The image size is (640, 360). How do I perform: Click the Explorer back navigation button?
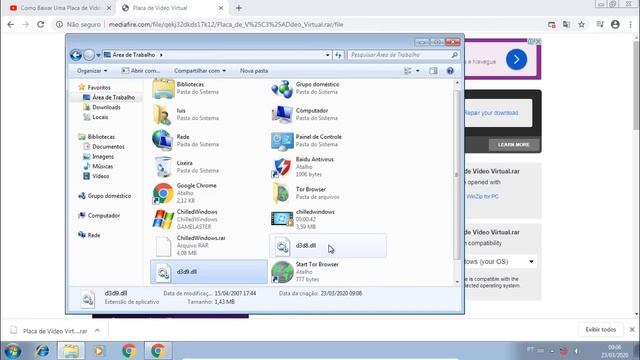[x=76, y=55]
